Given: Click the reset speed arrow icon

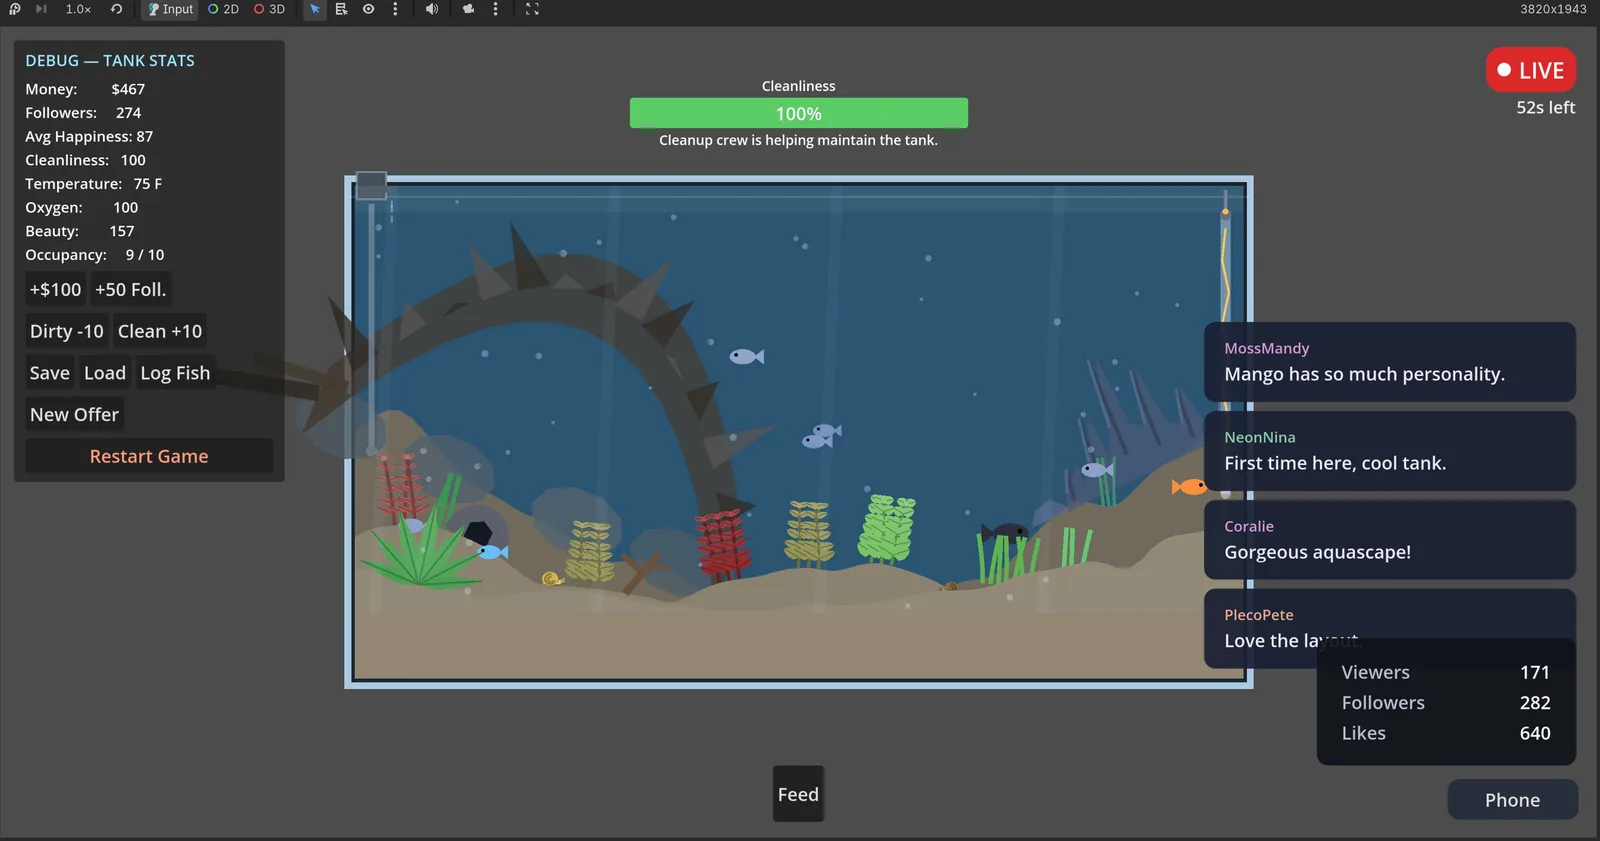Looking at the screenshot, I should pyautogui.click(x=116, y=9).
